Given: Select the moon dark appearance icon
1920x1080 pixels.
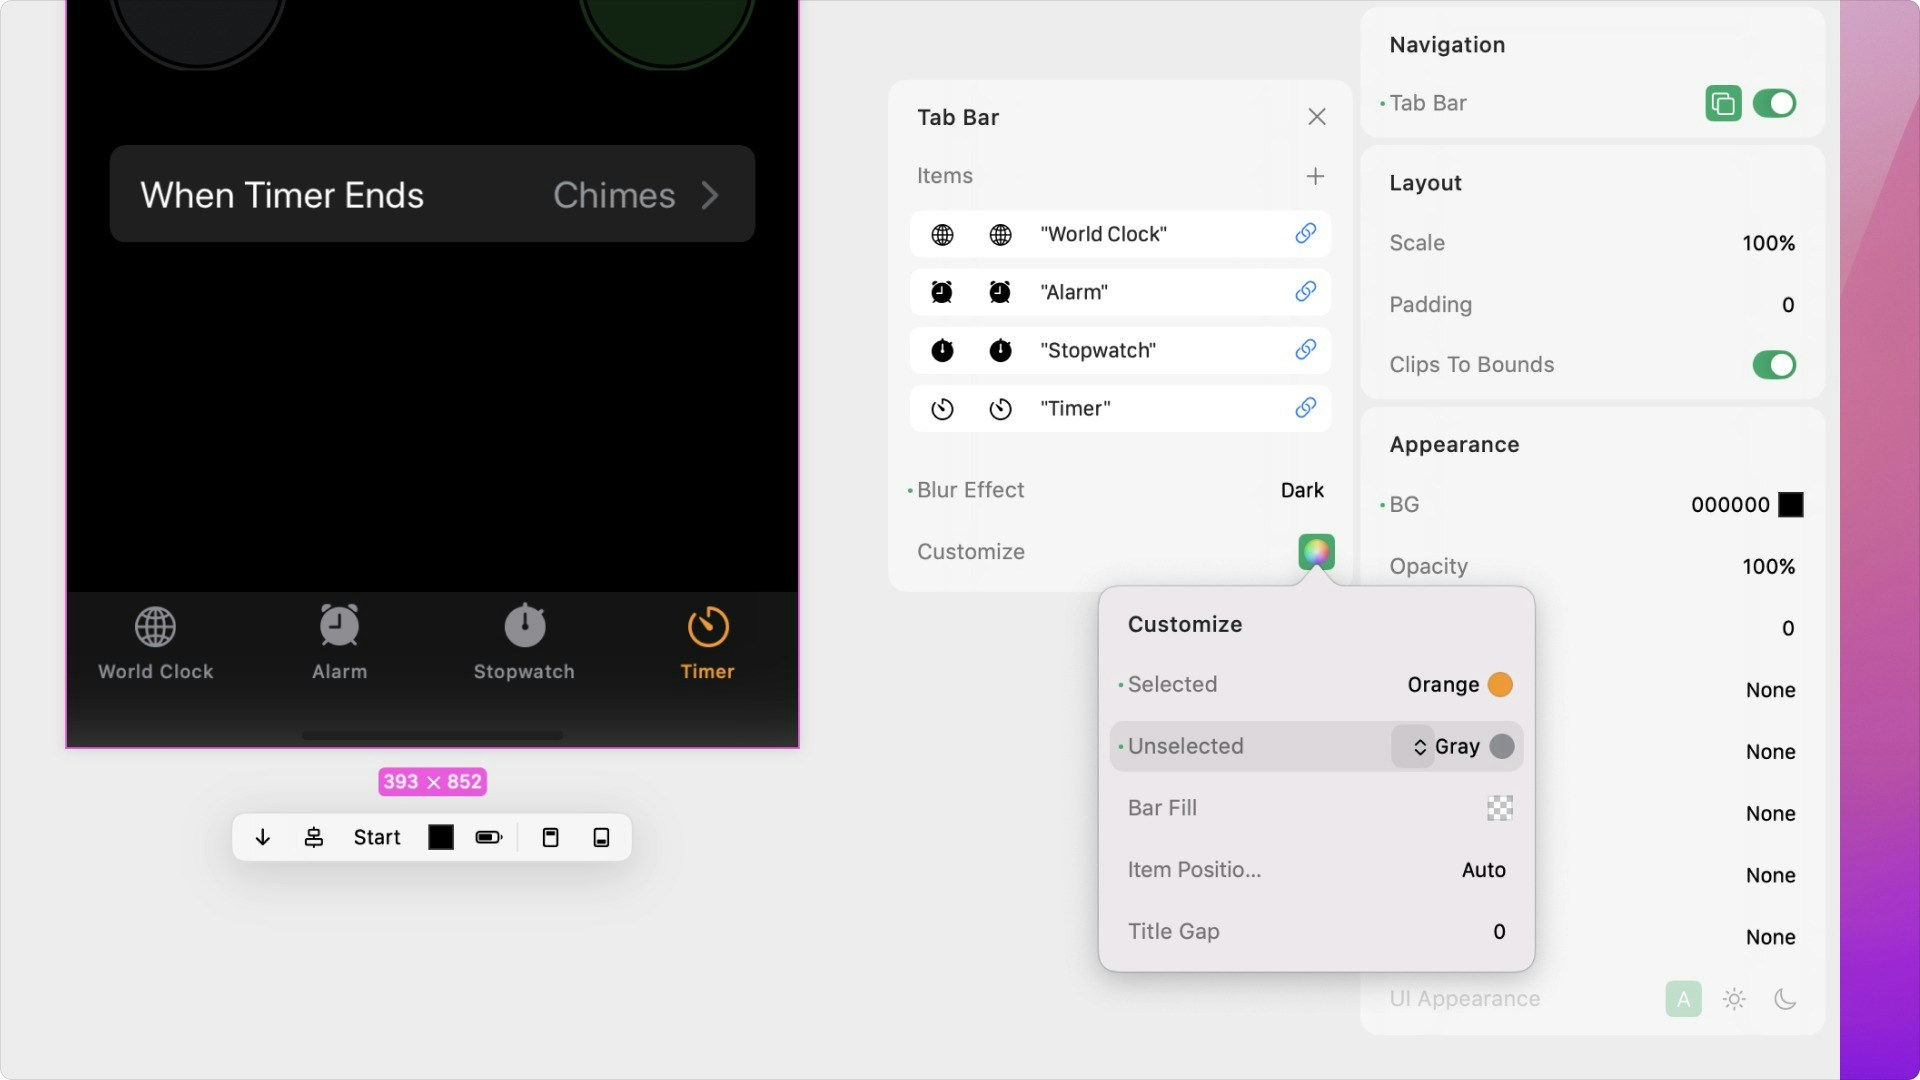Looking at the screenshot, I should pyautogui.click(x=1785, y=999).
